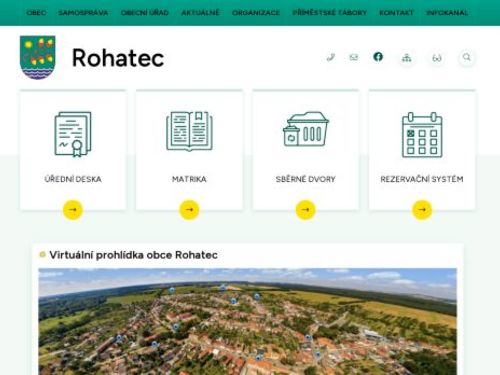500x375 pixels.
Task: Click the phone contact icon
Action: tap(331, 57)
